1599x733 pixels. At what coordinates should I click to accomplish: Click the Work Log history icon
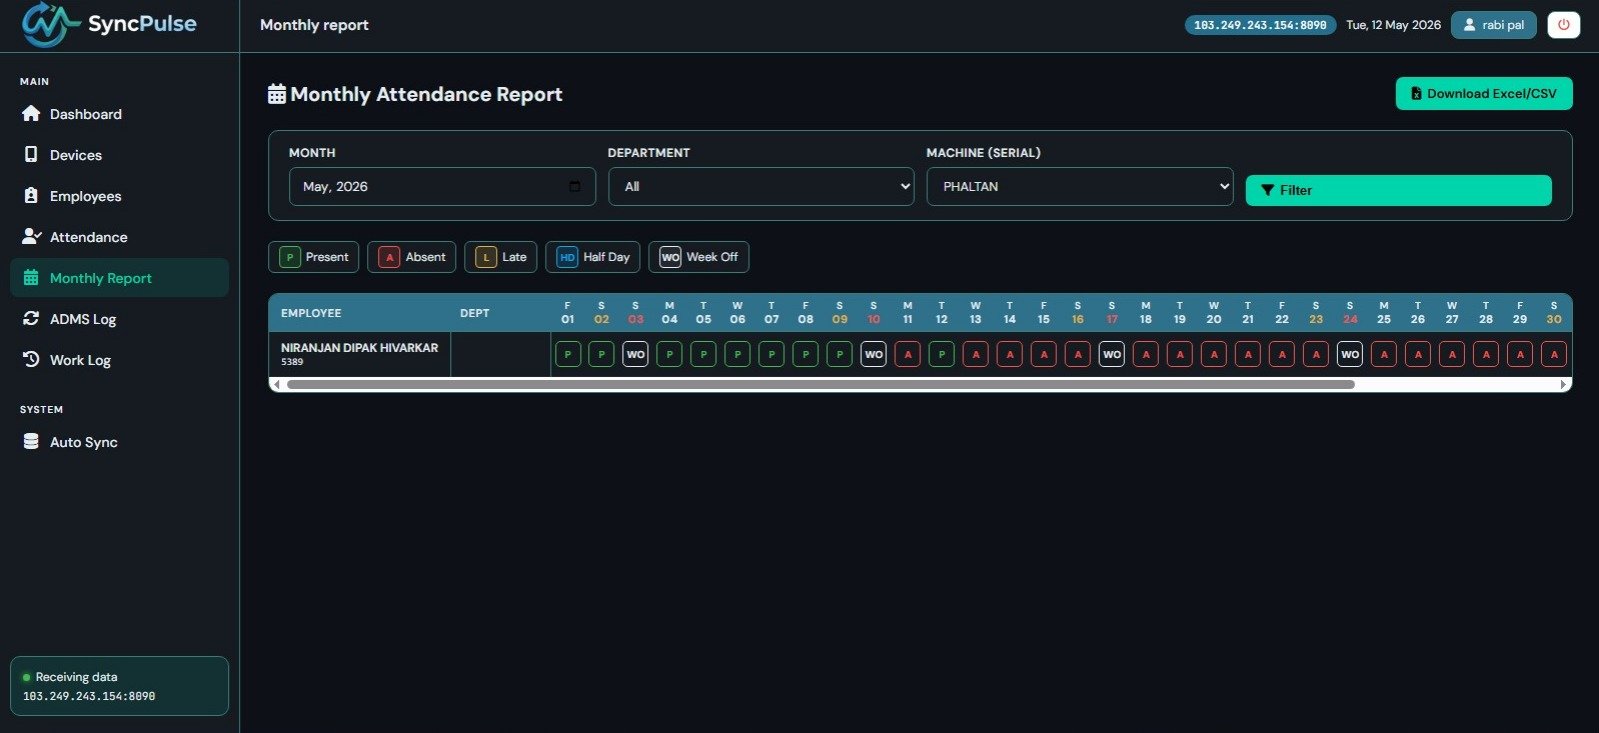pos(31,359)
